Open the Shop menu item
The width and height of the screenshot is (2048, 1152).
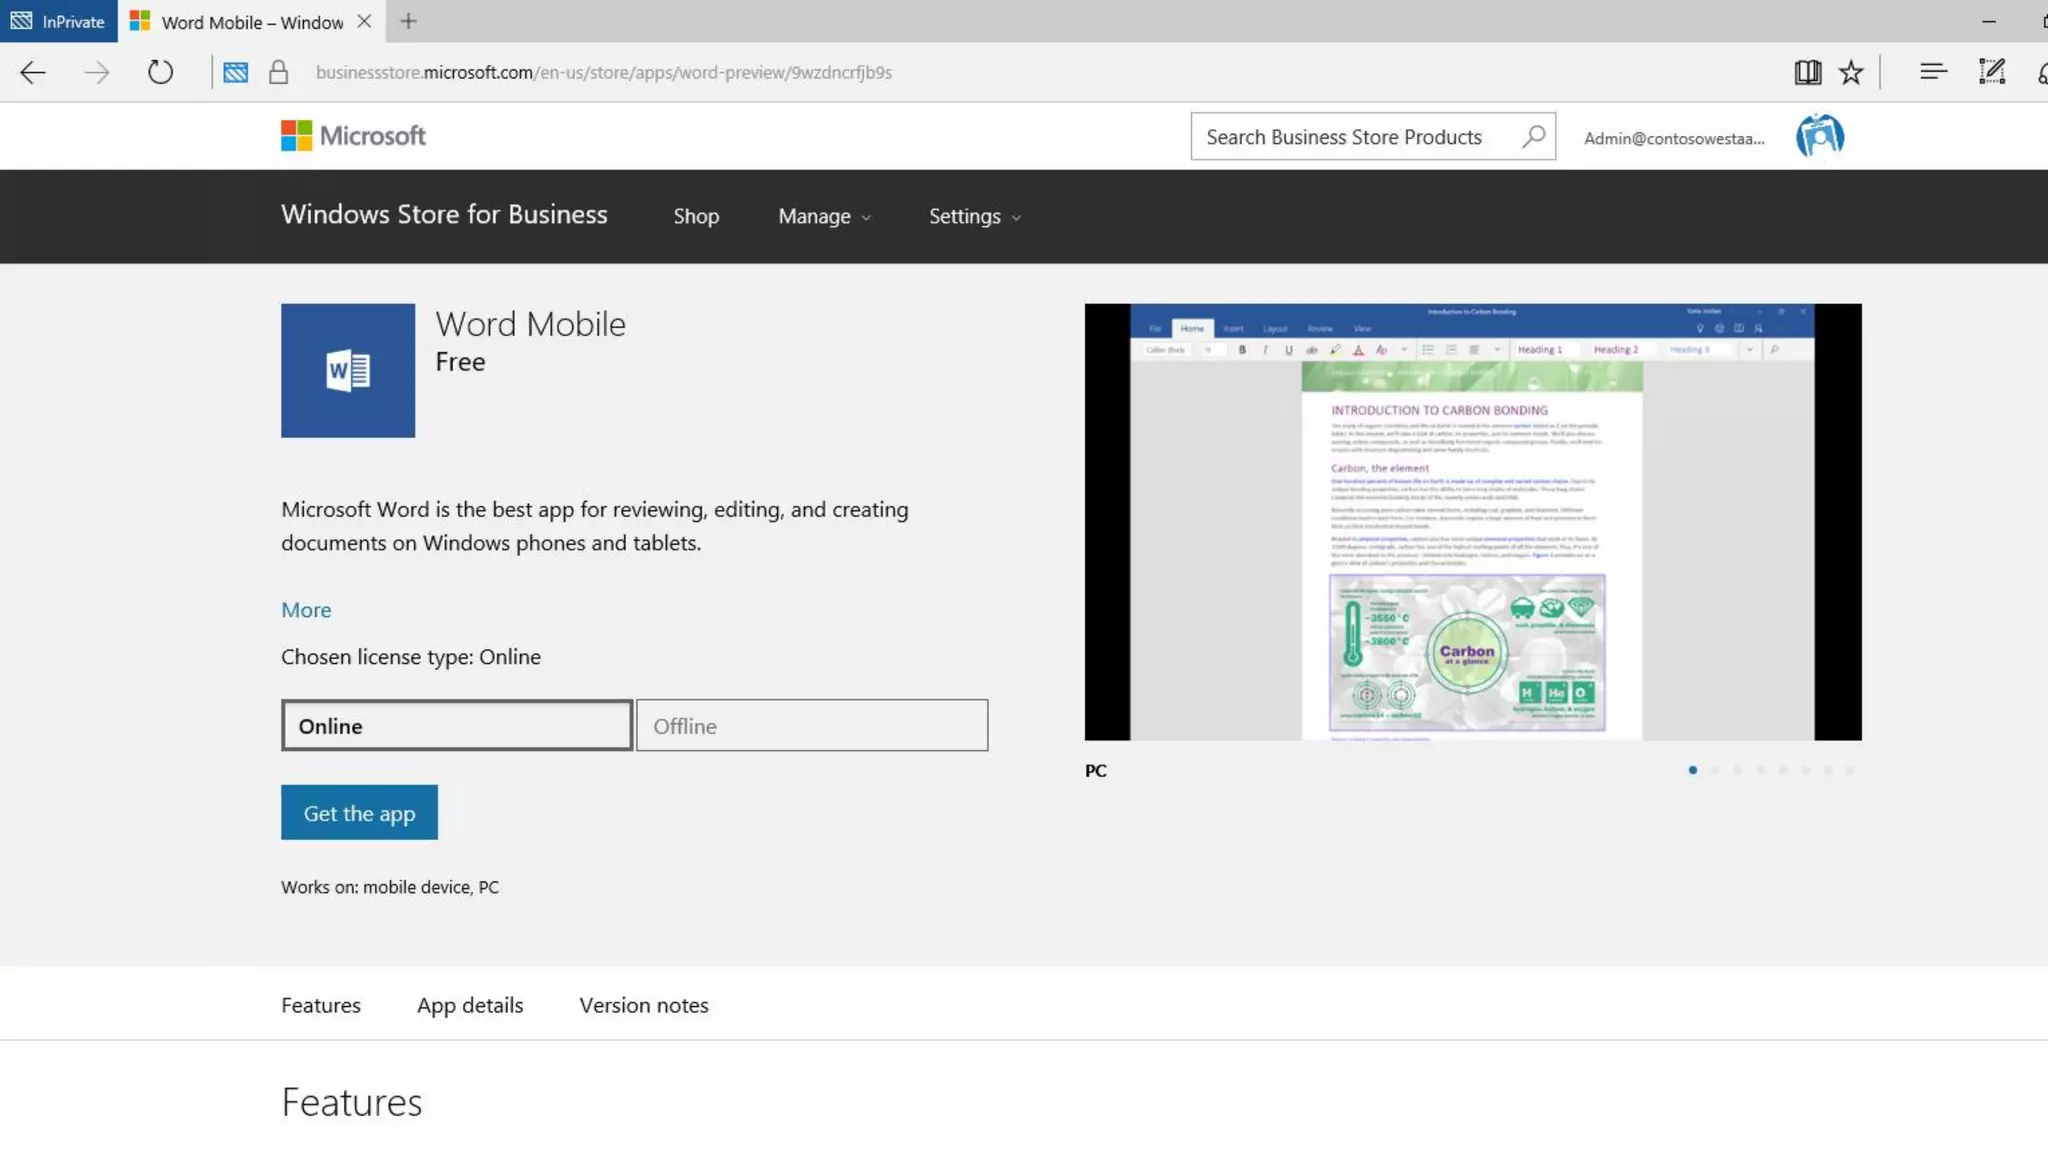pos(696,217)
